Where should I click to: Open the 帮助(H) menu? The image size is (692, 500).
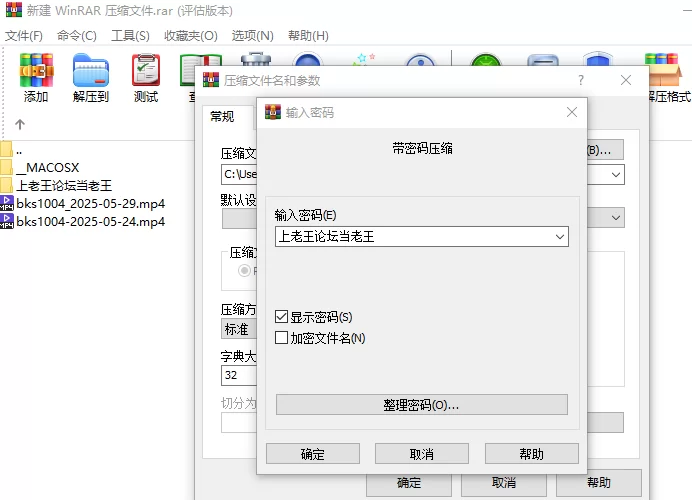pos(308,36)
